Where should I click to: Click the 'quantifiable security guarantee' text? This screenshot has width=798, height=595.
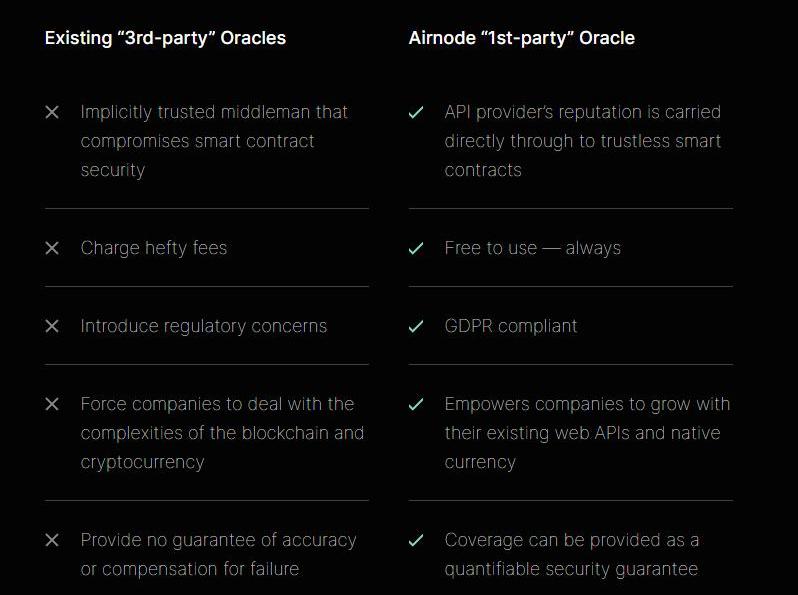pyautogui.click(x=571, y=569)
